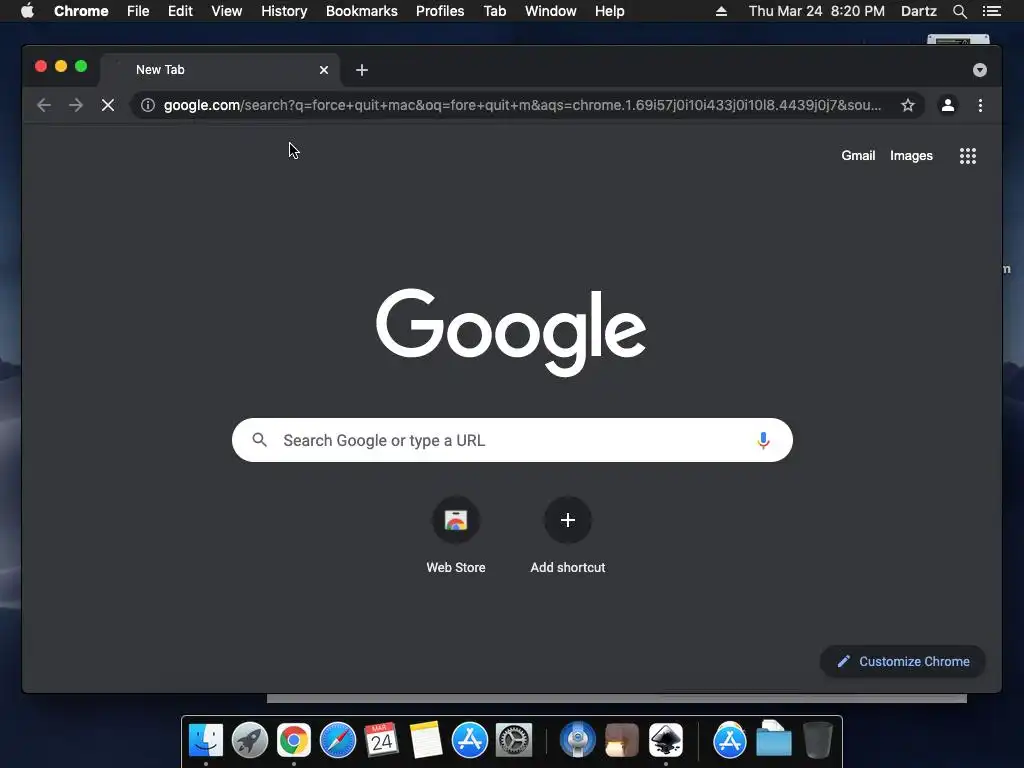Start voice search with the microphone icon
Viewport: 1024px width, 768px height.
point(763,441)
